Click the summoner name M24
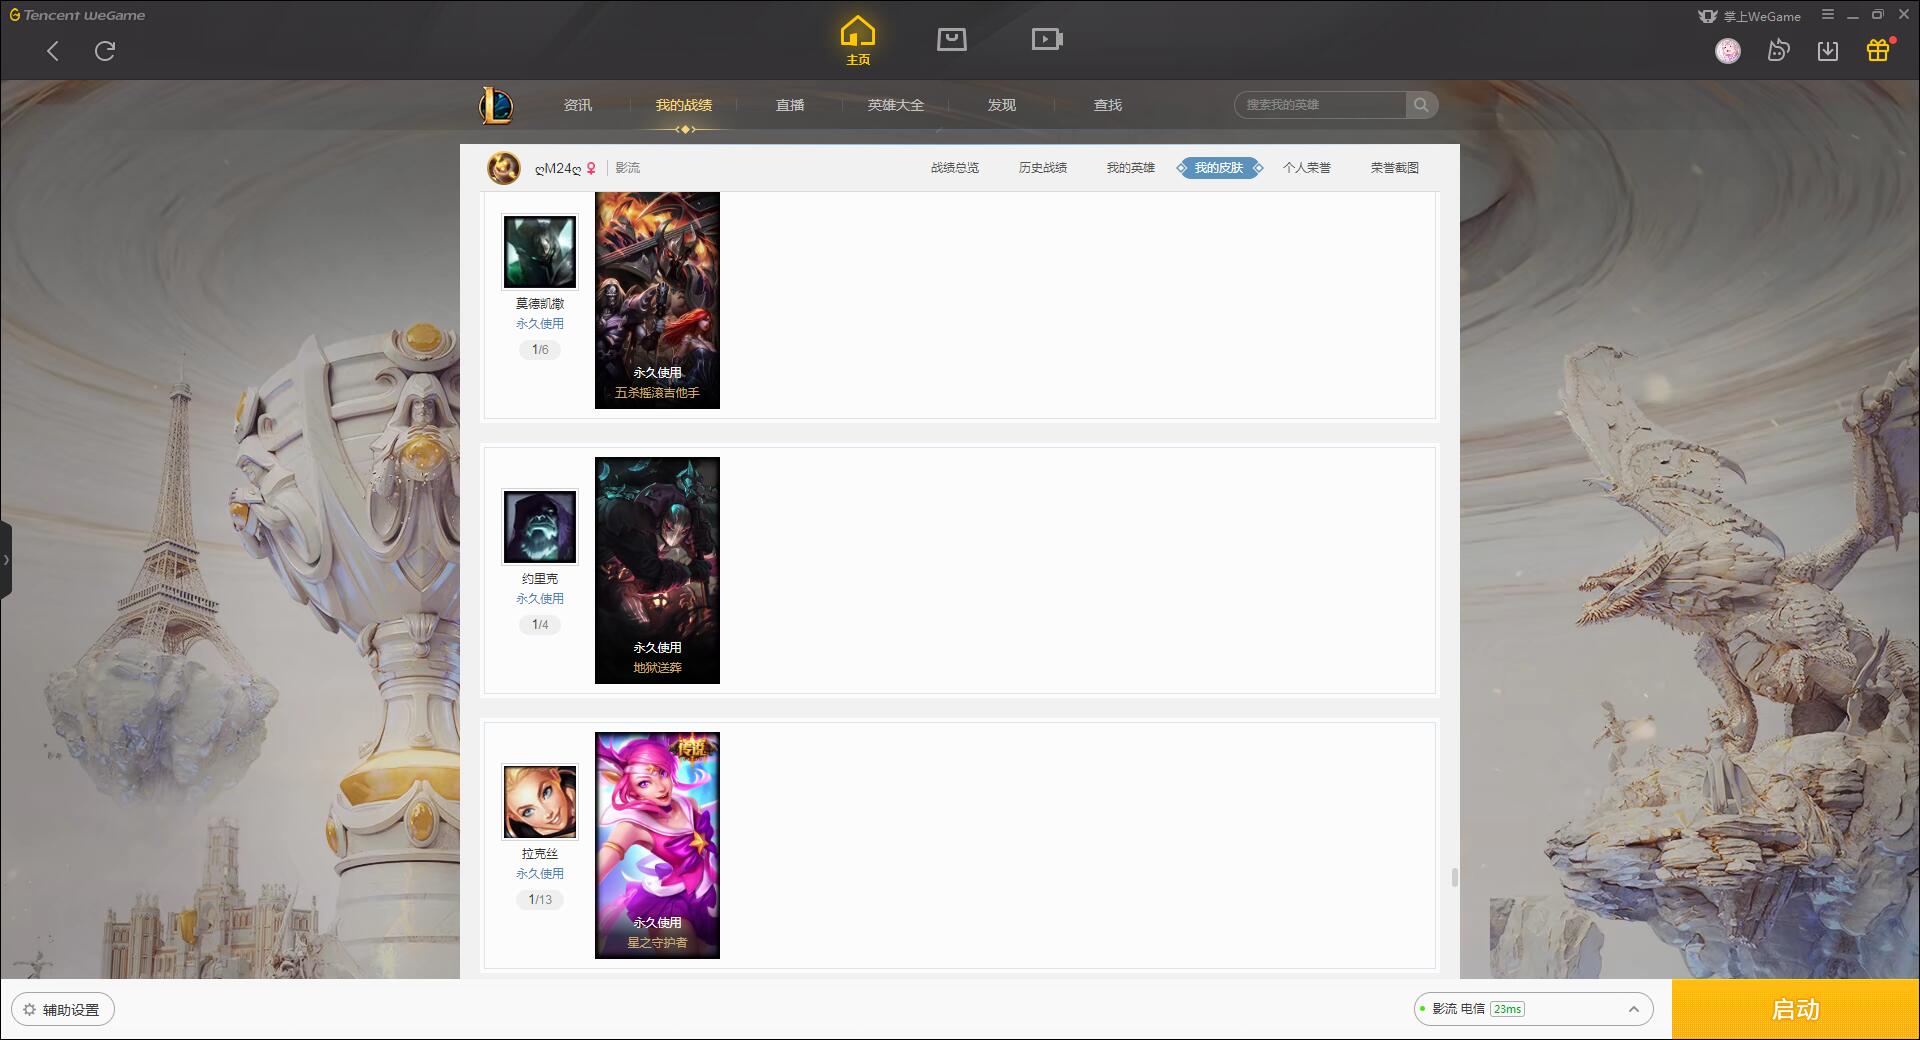Screen dimensions: 1920x1040 (x=558, y=168)
